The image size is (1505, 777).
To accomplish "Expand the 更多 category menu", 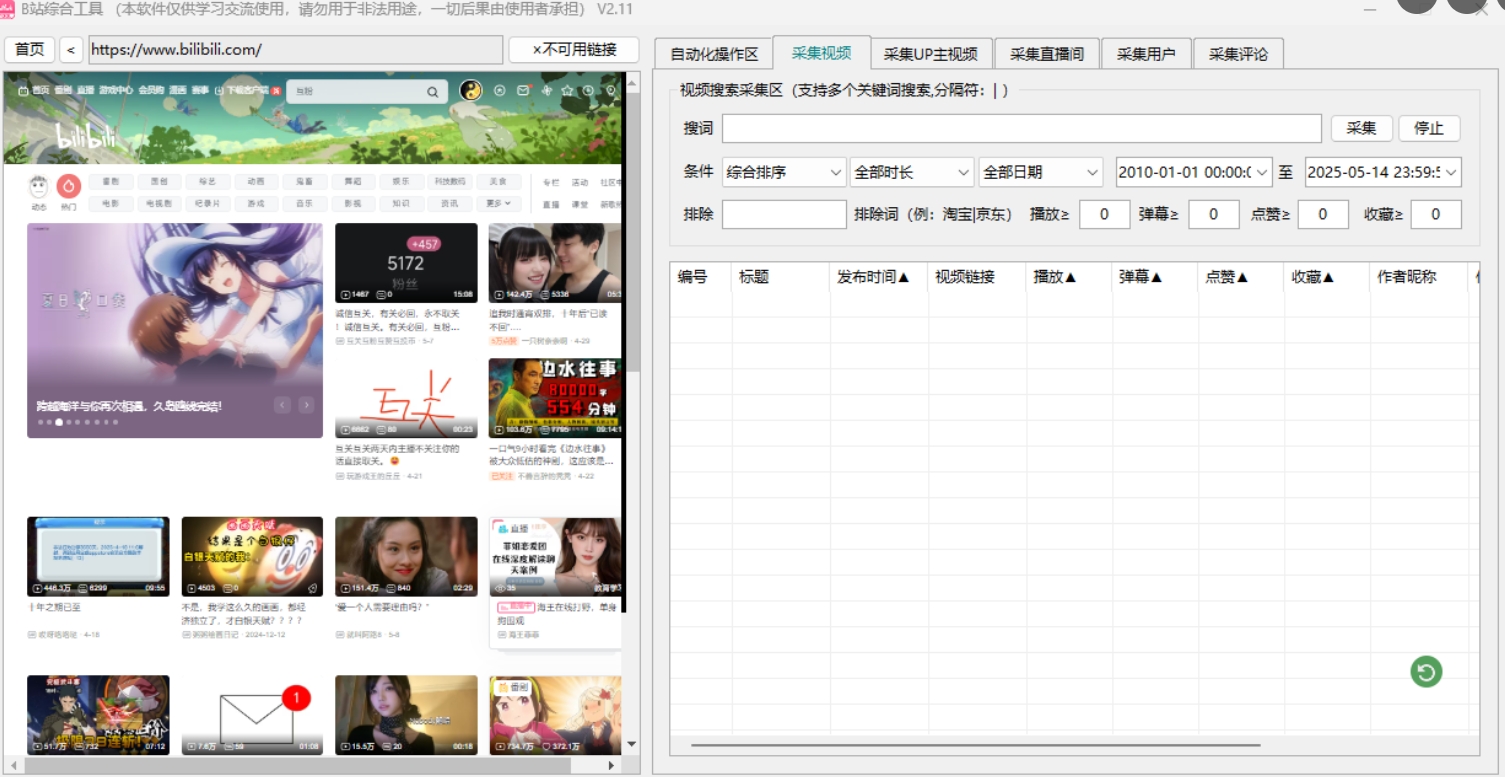I will coord(499,203).
